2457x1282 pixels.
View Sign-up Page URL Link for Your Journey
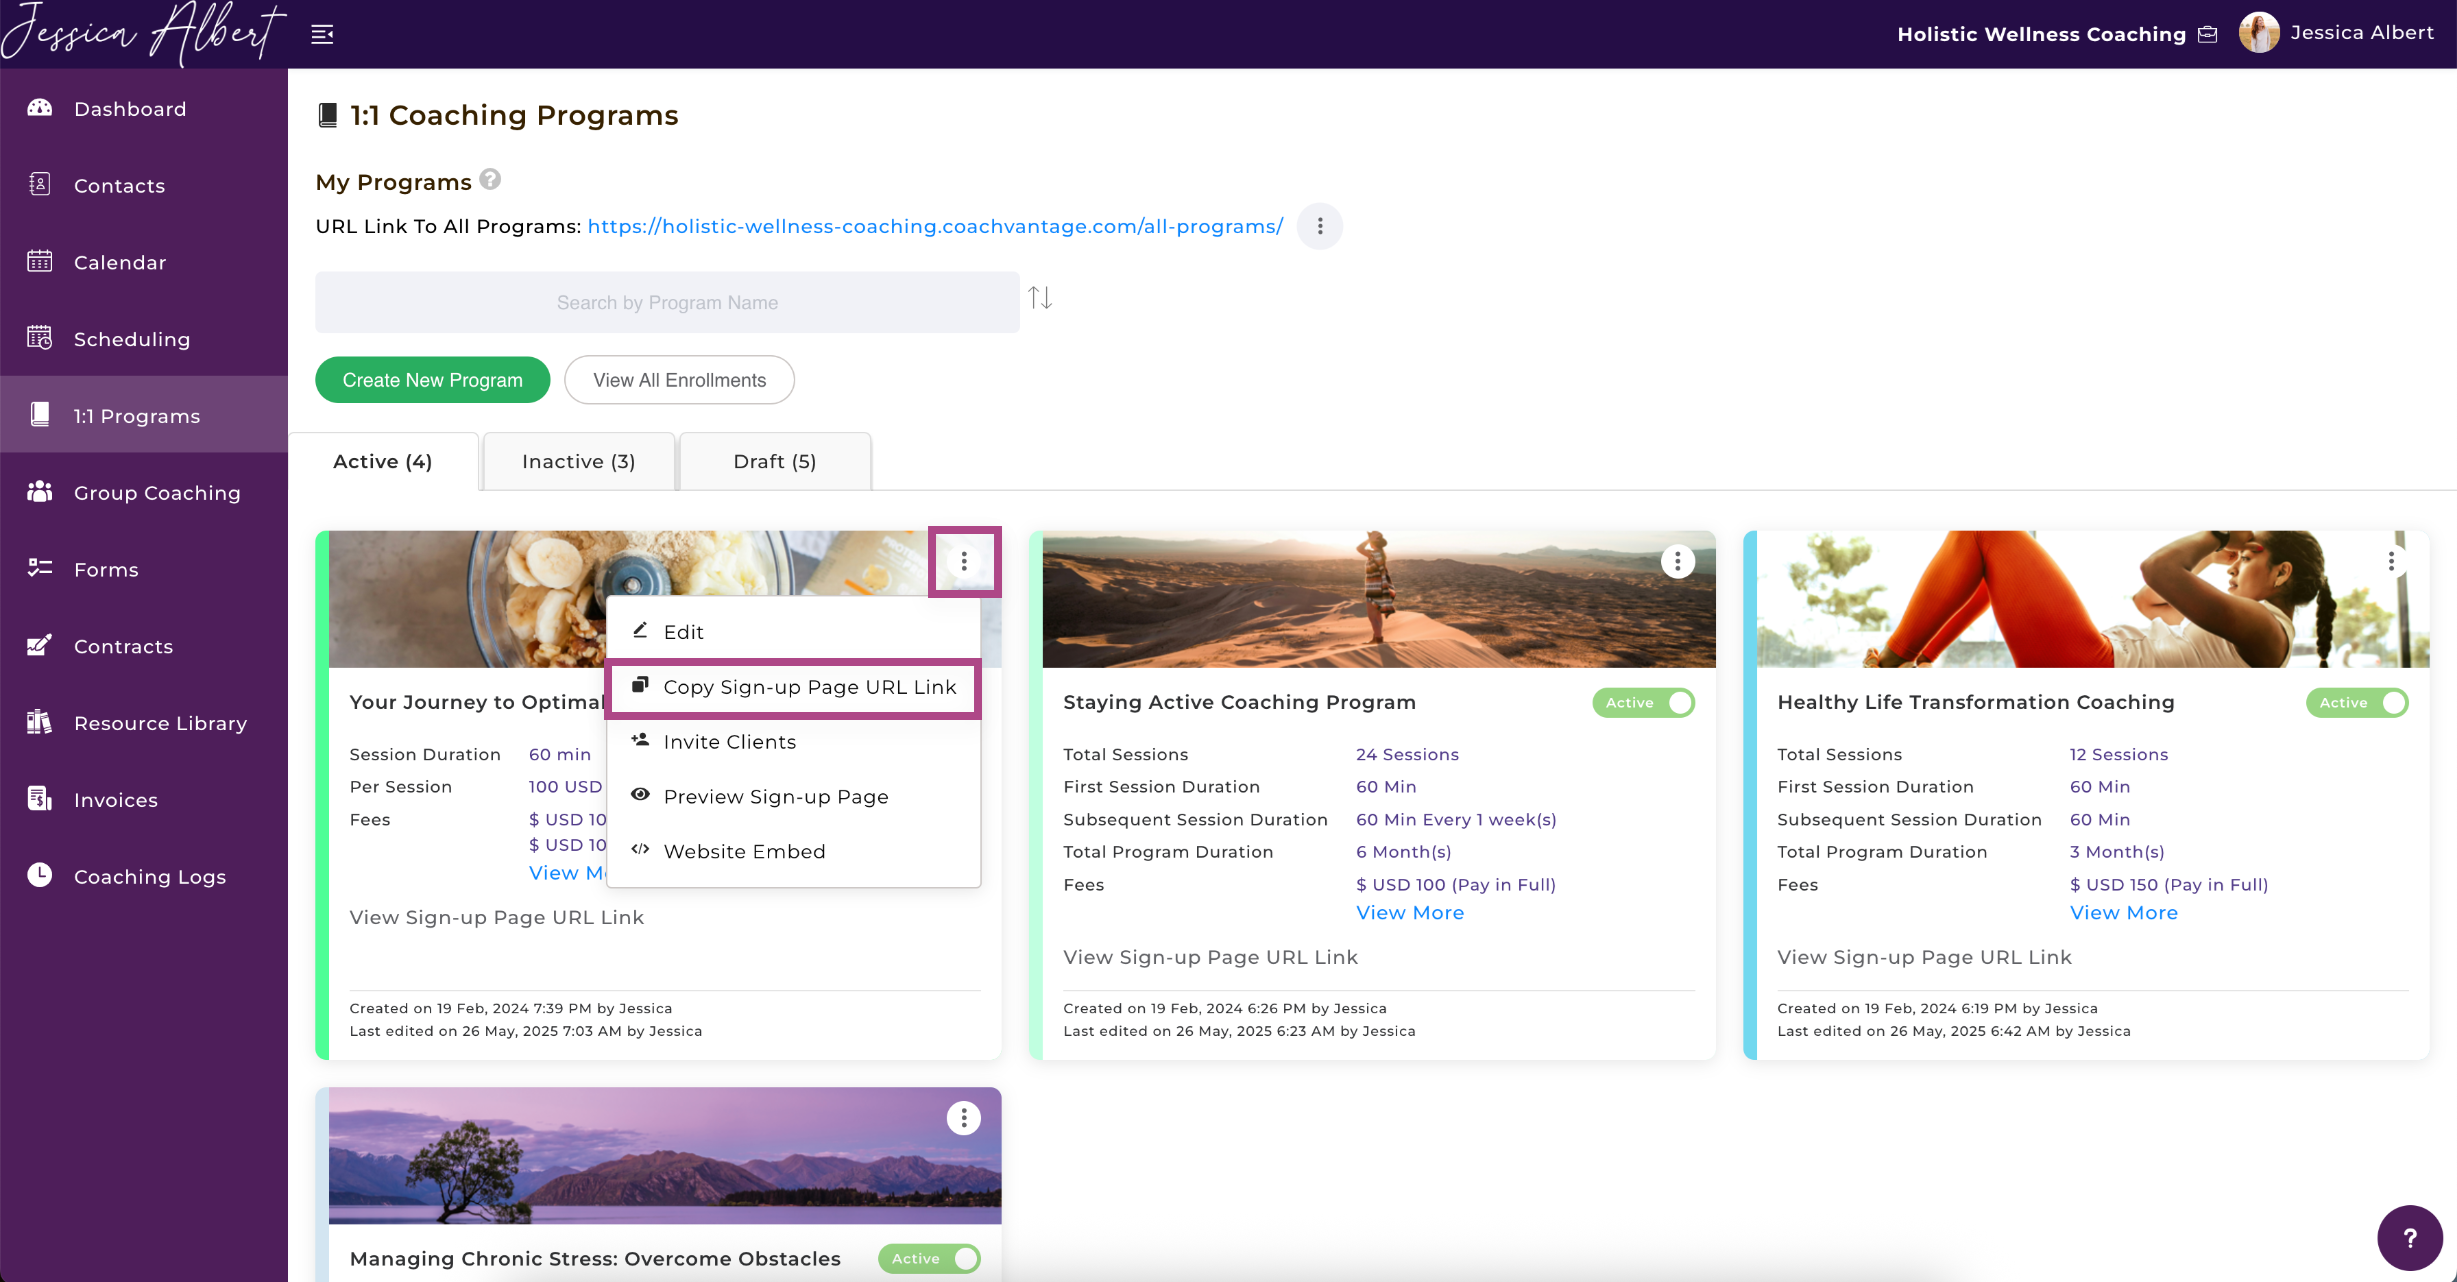pos(497,917)
